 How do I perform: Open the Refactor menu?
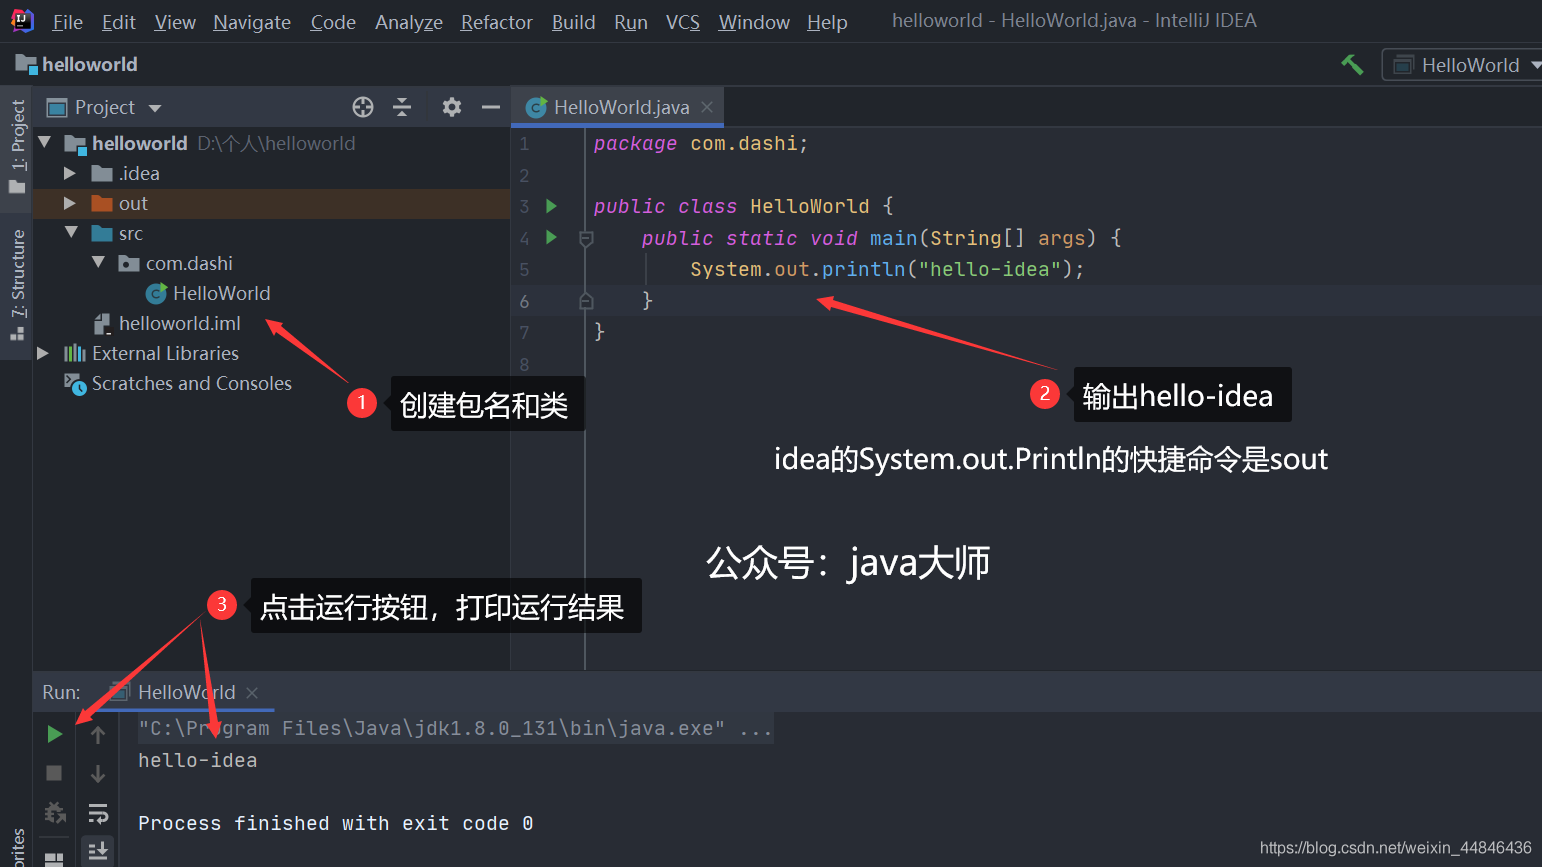[497, 22]
